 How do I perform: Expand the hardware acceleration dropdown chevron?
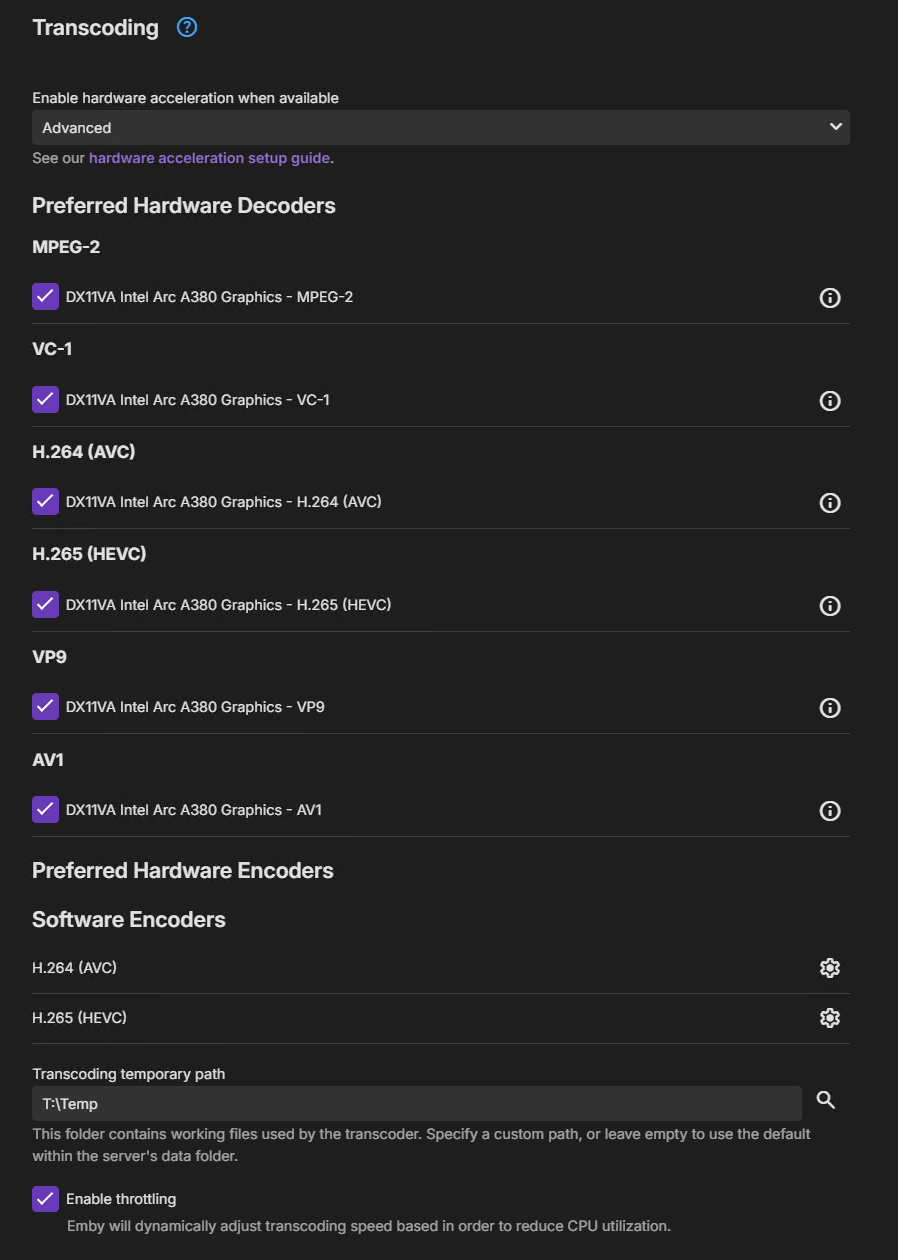pos(836,127)
